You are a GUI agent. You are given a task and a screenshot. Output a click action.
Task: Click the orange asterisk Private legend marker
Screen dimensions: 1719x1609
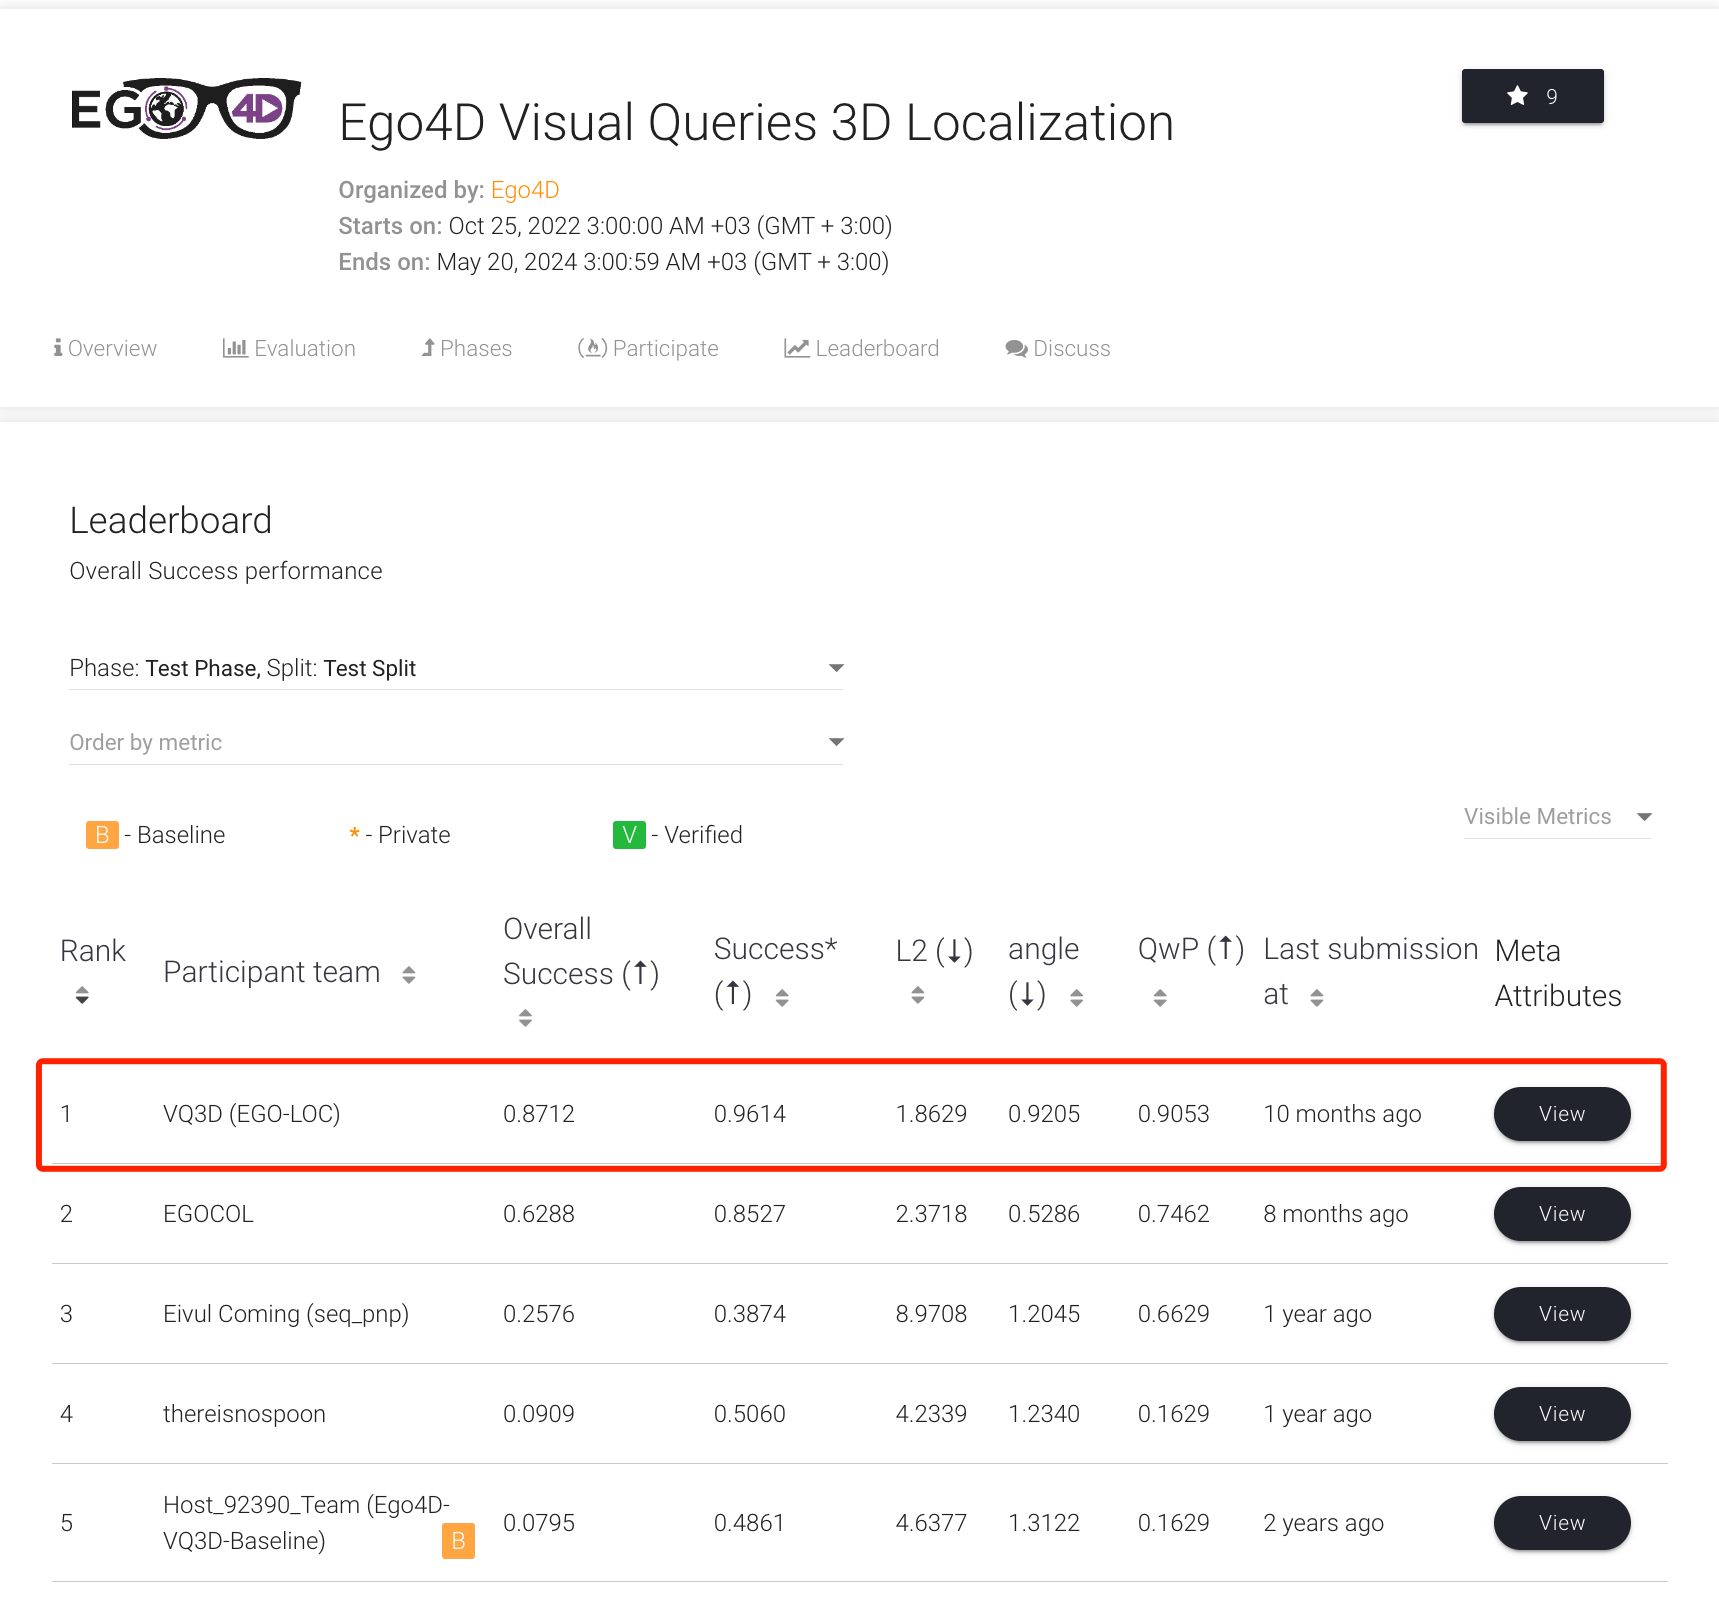[354, 834]
